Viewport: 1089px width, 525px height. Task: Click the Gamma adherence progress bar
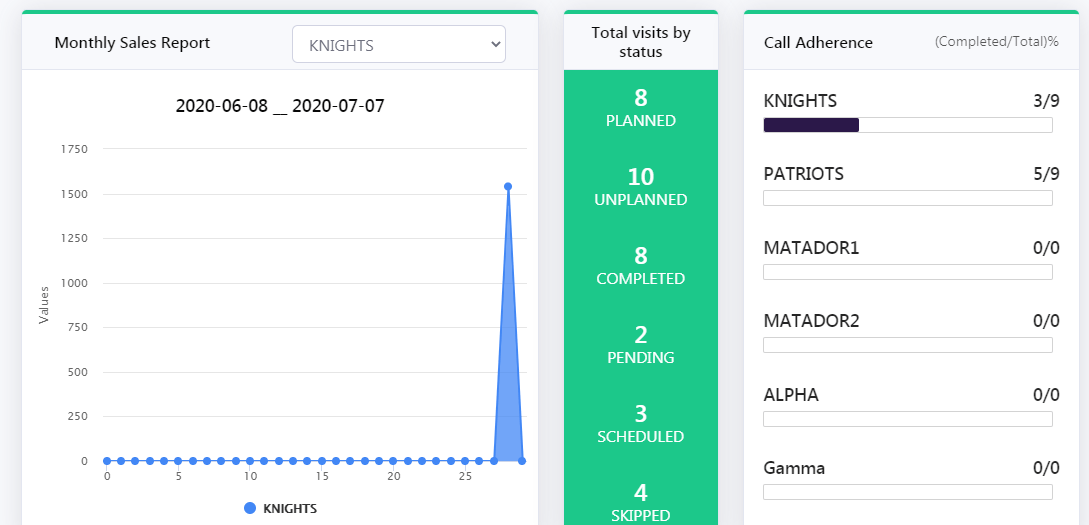907,492
